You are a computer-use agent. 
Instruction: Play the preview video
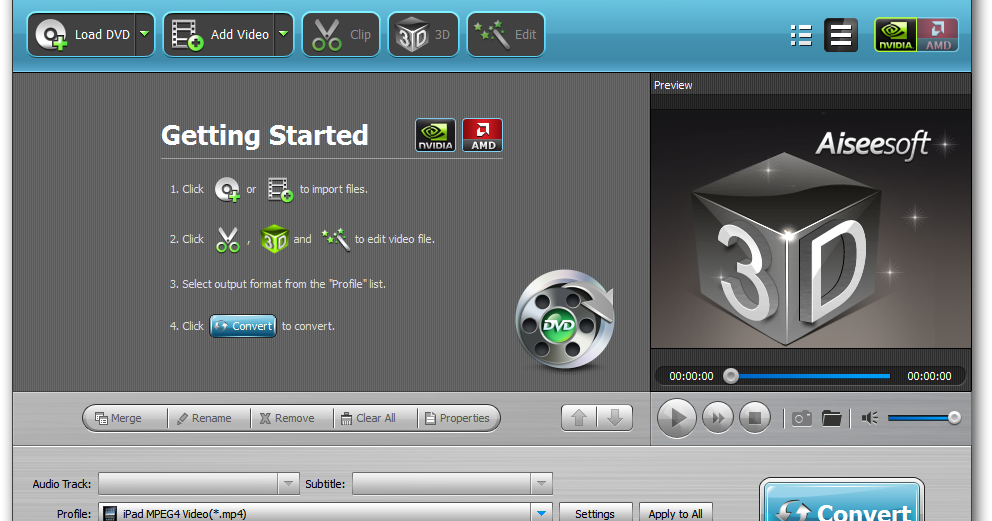pos(677,418)
